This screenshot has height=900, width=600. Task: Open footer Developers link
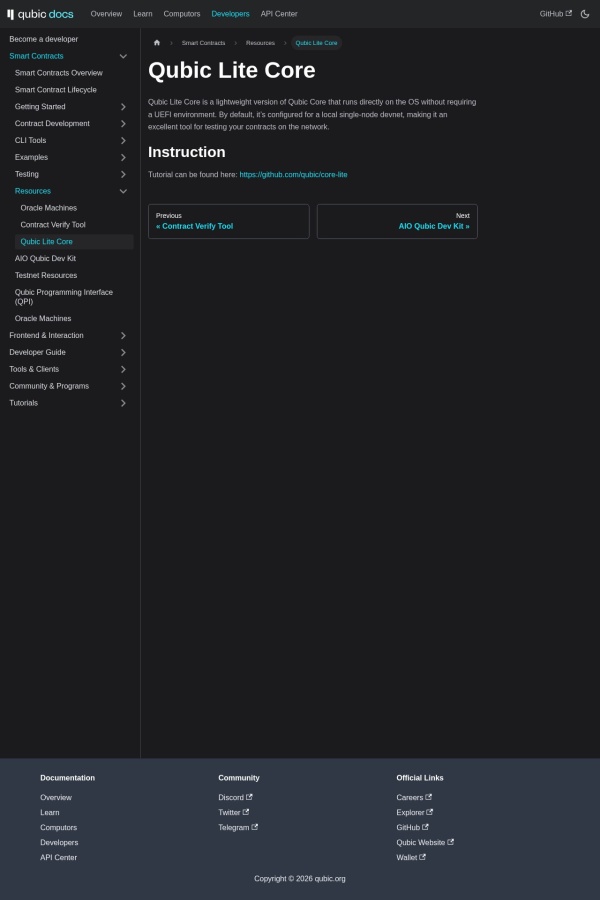(59, 843)
